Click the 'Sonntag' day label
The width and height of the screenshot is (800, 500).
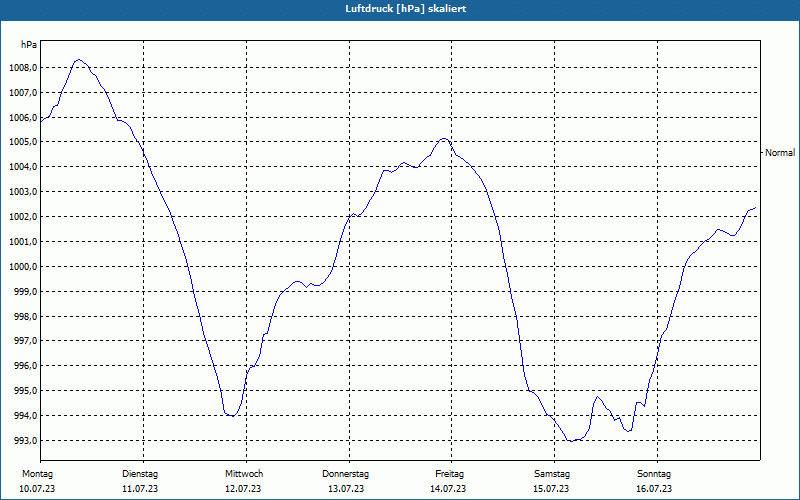[654, 474]
